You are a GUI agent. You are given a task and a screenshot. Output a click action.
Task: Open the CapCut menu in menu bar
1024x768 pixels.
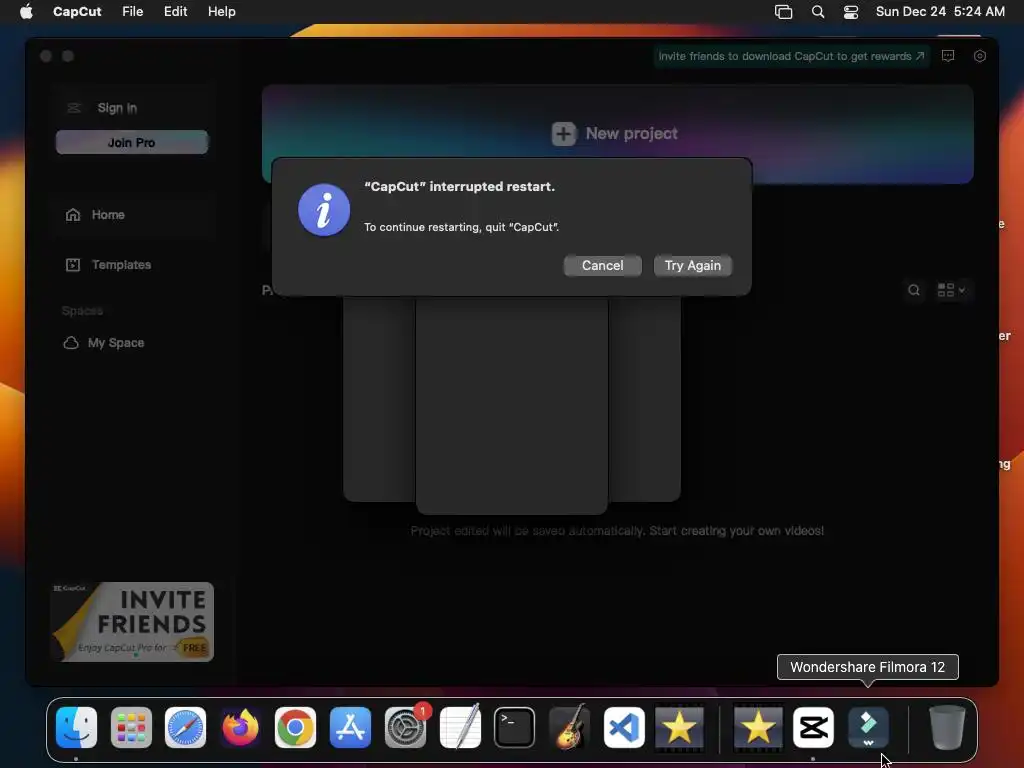pyautogui.click(x=77, y=12)
